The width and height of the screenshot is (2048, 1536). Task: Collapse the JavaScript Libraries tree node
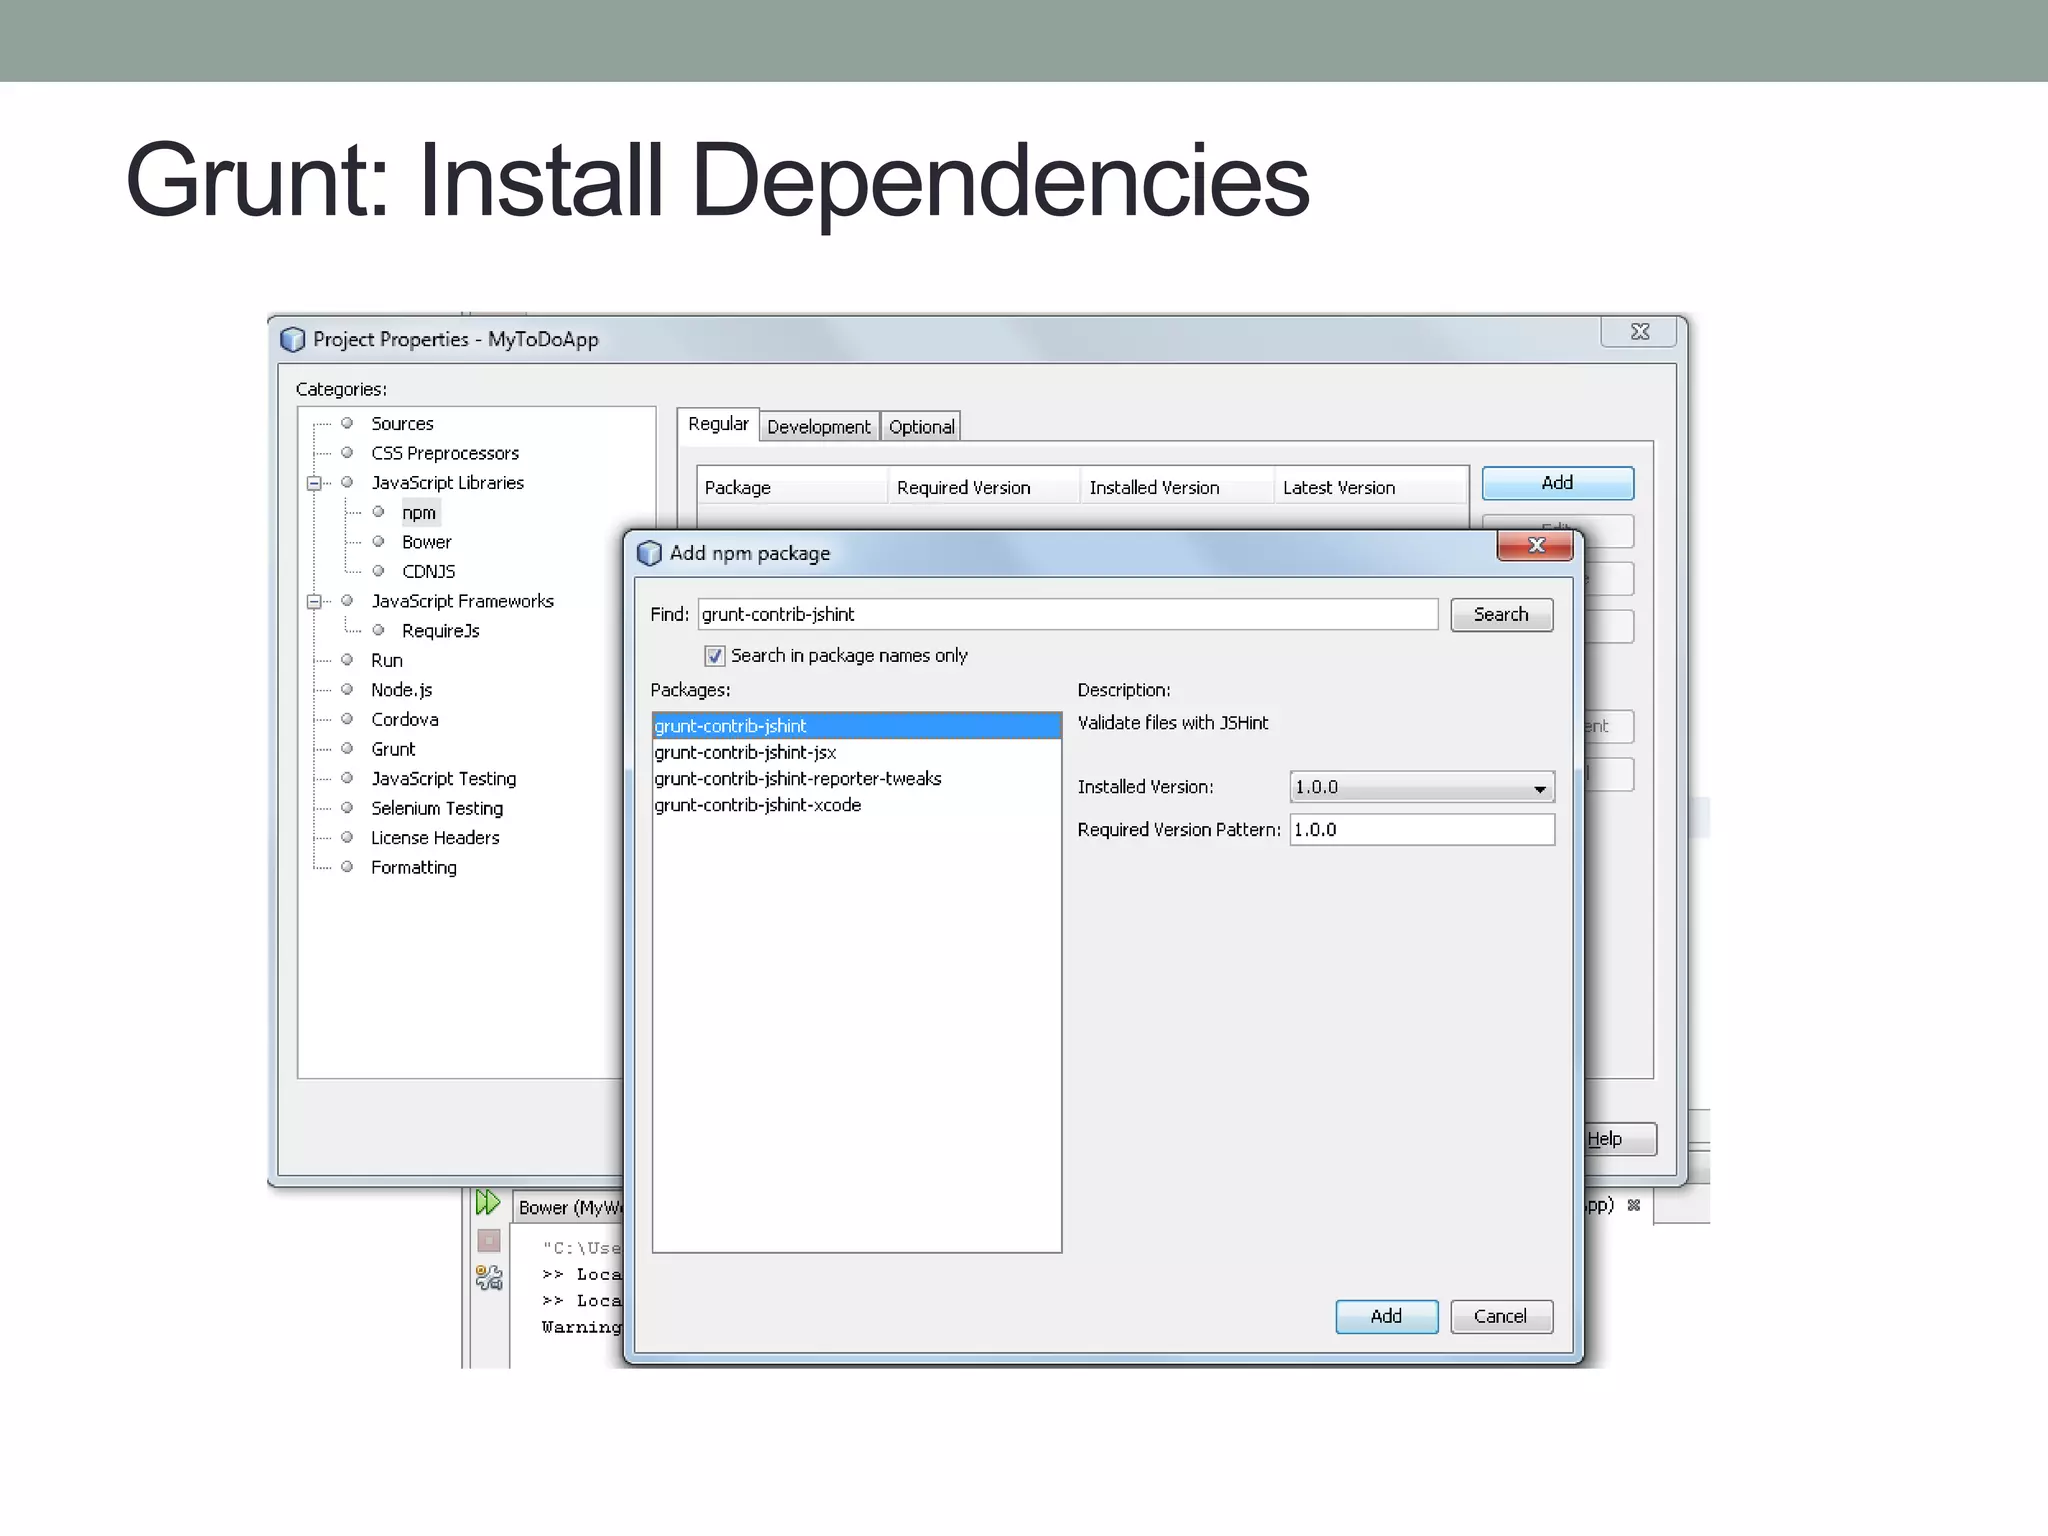[314, 483]
